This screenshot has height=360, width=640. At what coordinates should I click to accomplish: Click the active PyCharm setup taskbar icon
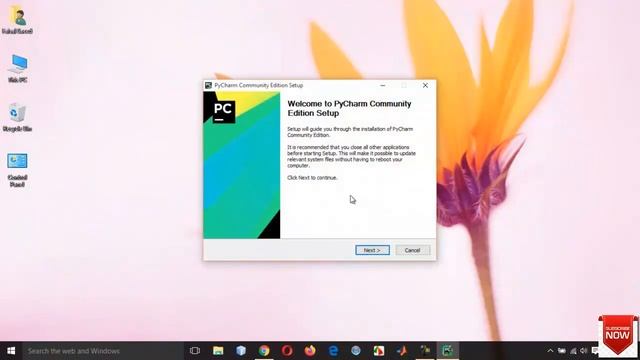[448, 351]
